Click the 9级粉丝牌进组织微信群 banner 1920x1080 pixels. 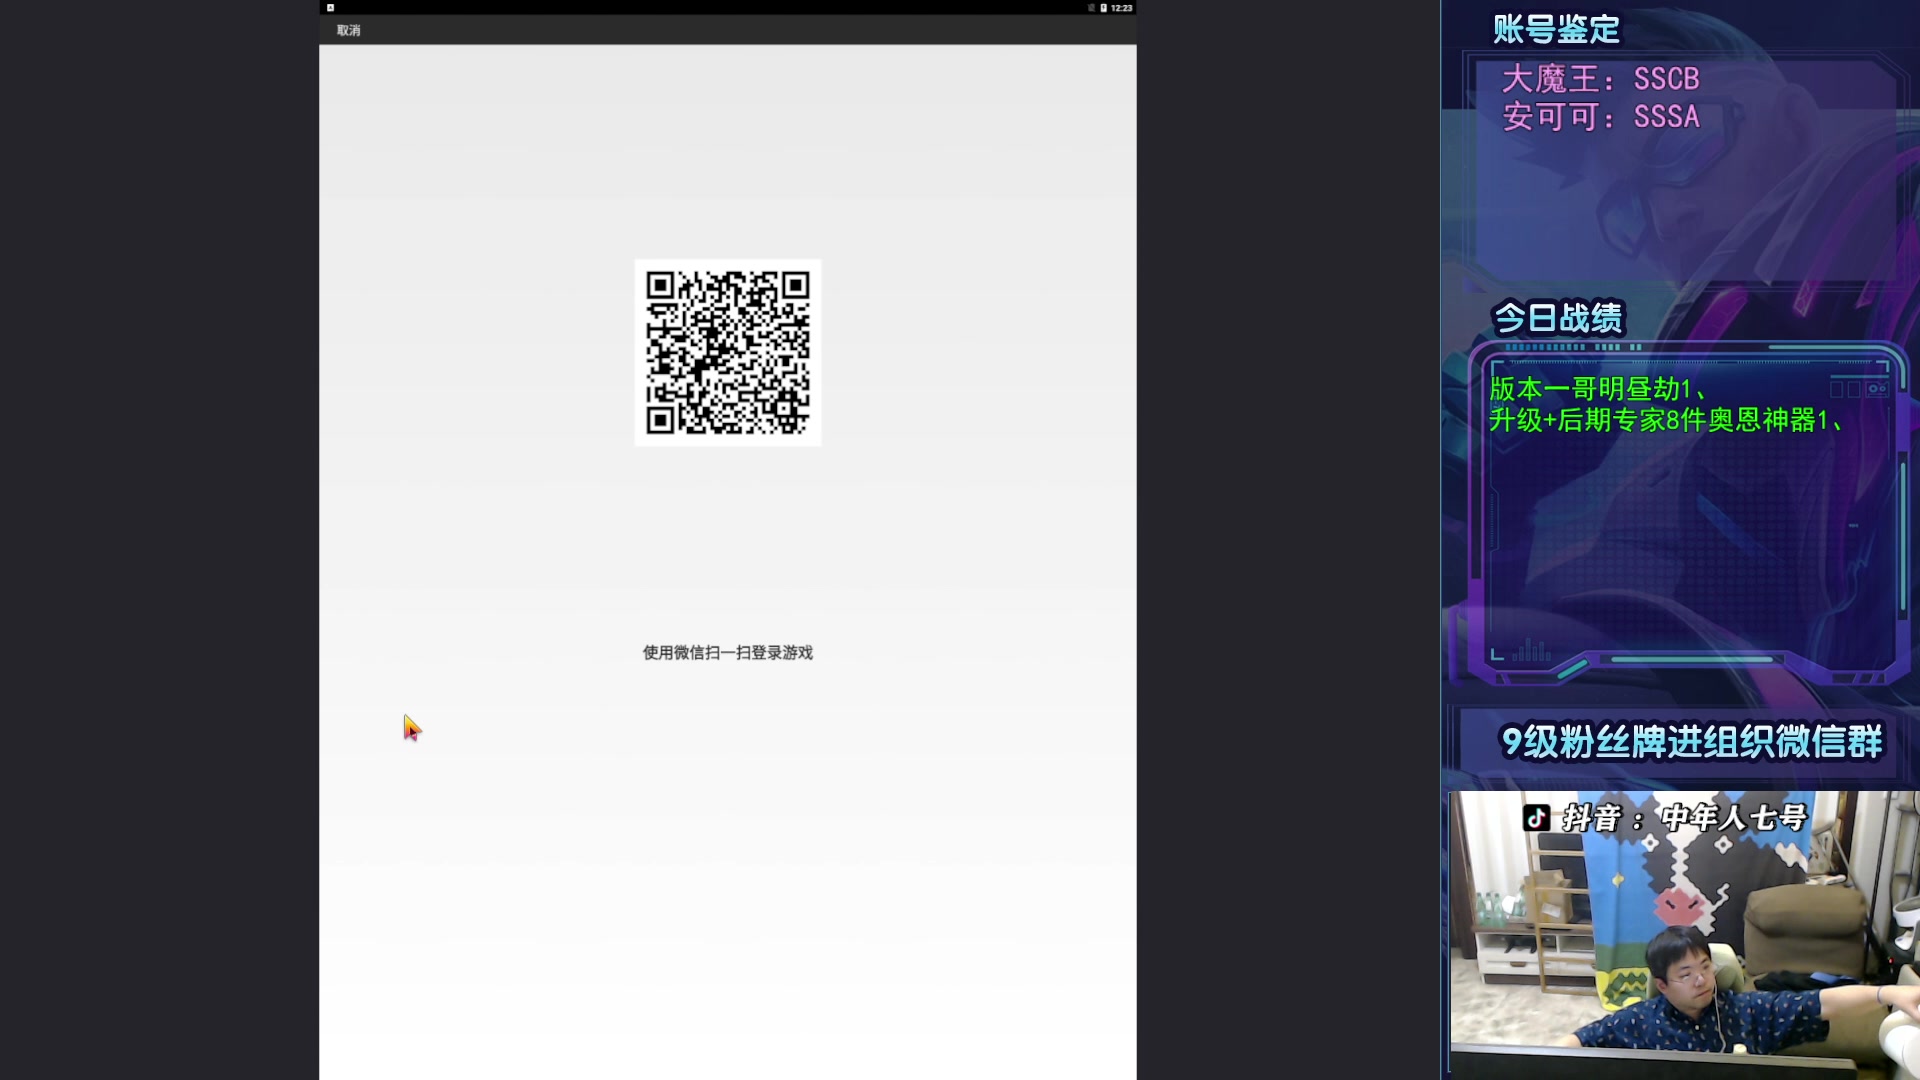point(1691,742)
